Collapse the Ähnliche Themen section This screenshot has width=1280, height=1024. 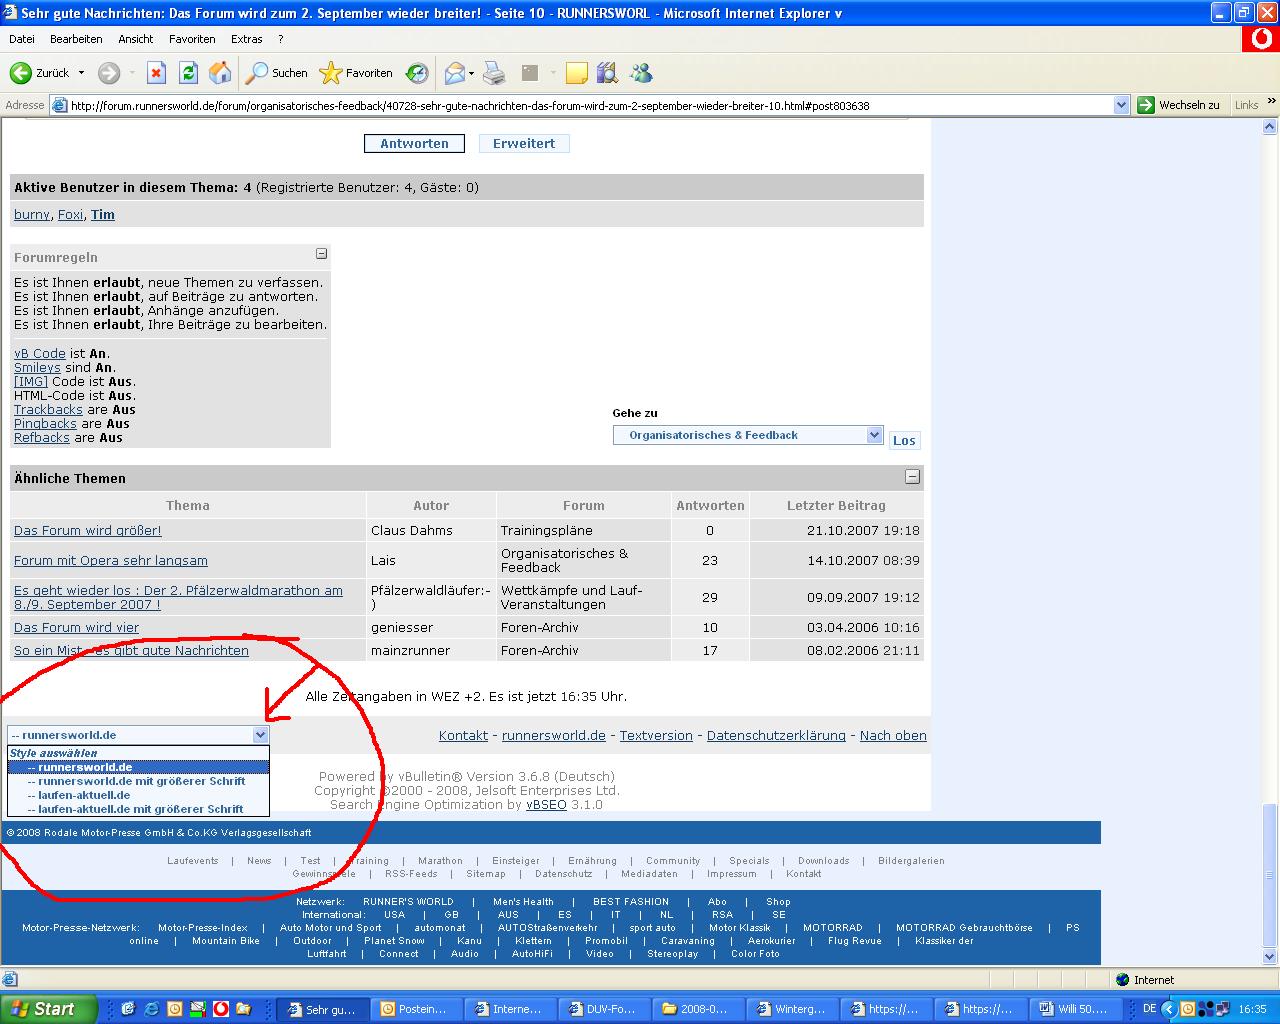click(x=912, y=477)
